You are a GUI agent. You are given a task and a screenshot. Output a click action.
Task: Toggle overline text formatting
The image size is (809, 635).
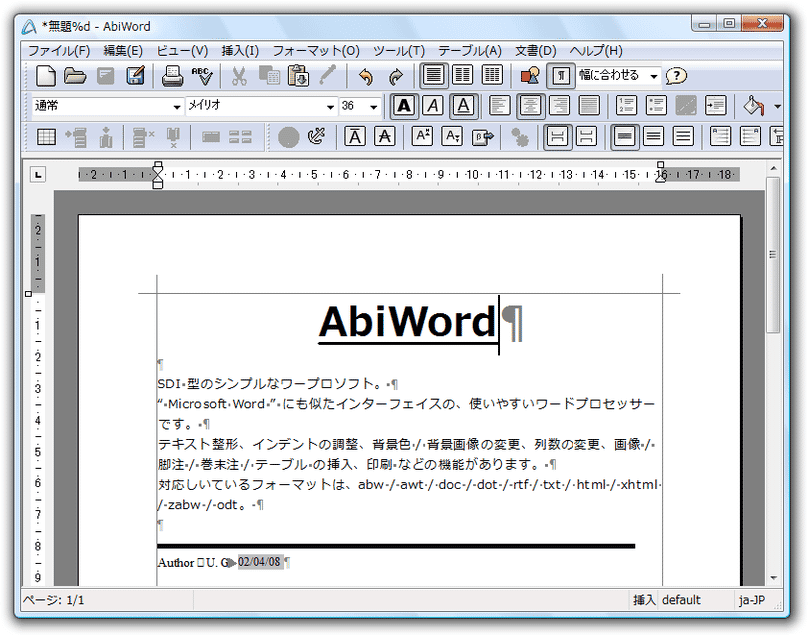[355, 137]
